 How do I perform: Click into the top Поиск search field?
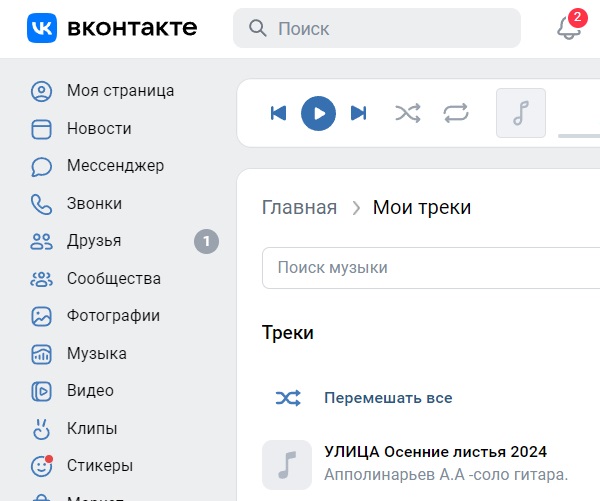pyautogui.click(x=377, y=28)
